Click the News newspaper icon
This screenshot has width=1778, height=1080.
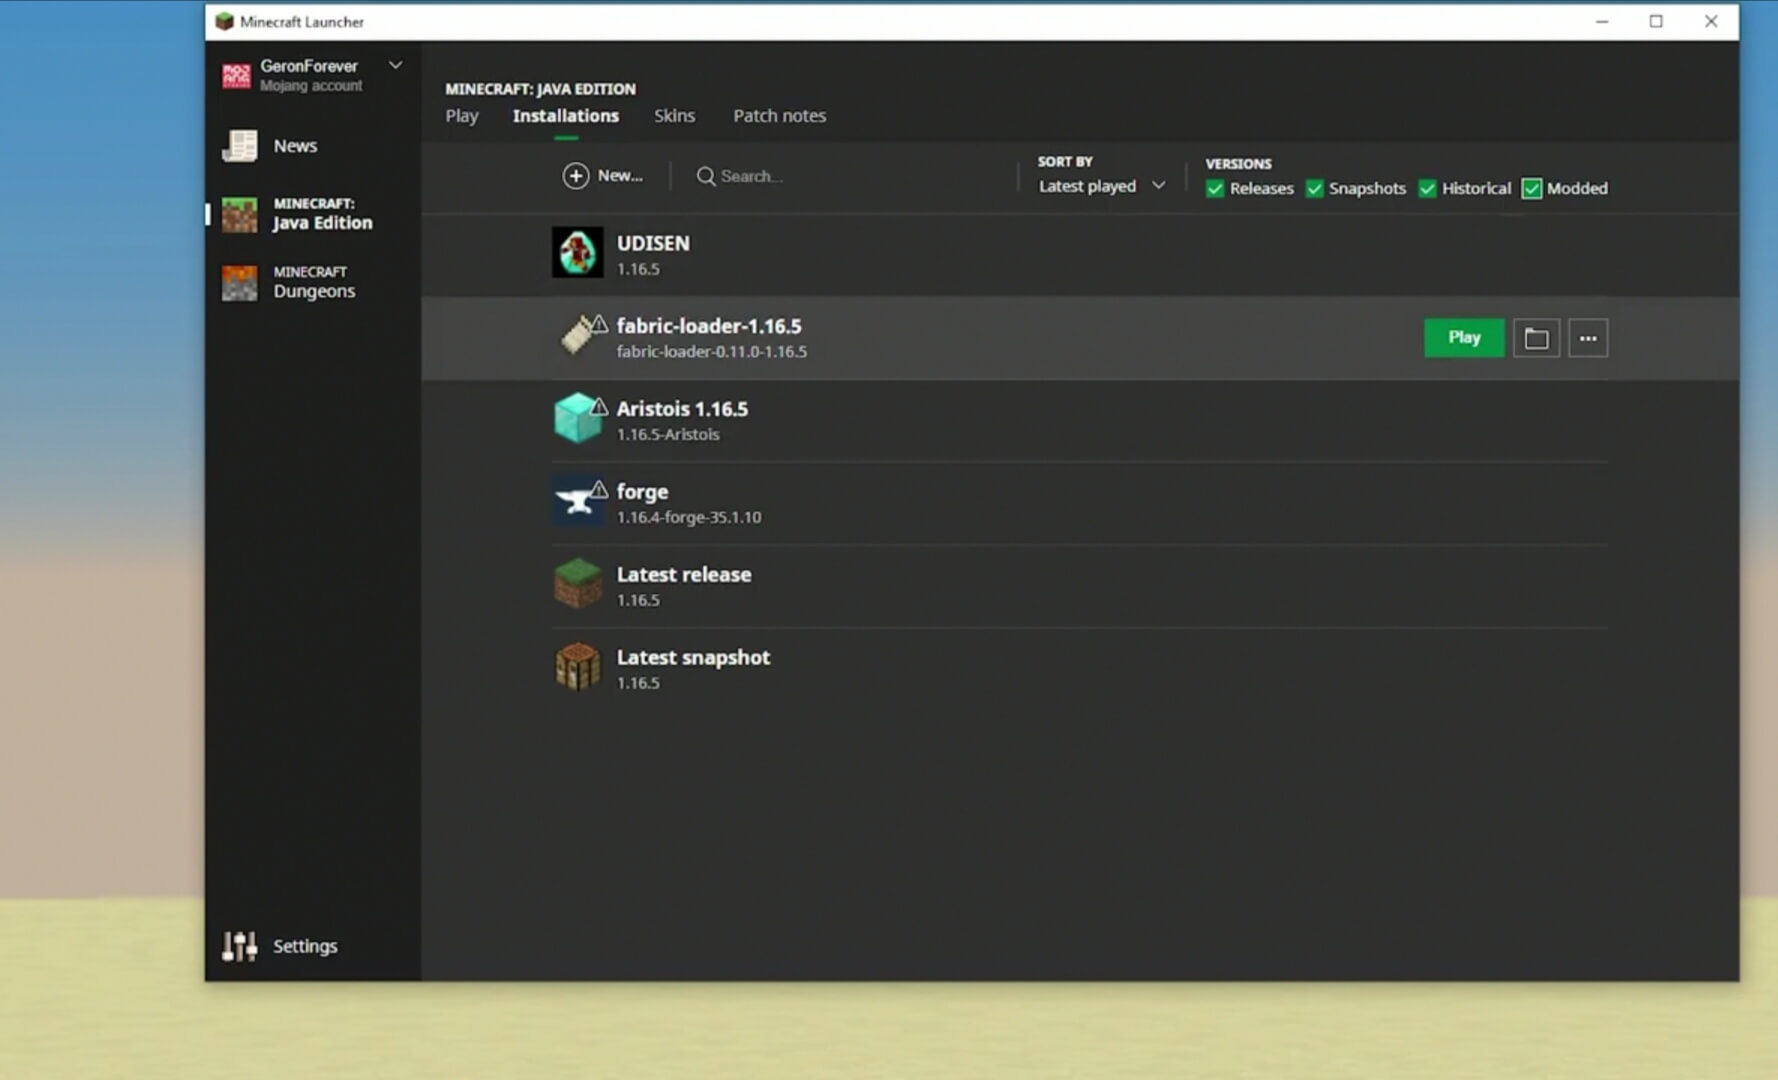[x=240, y=146]
